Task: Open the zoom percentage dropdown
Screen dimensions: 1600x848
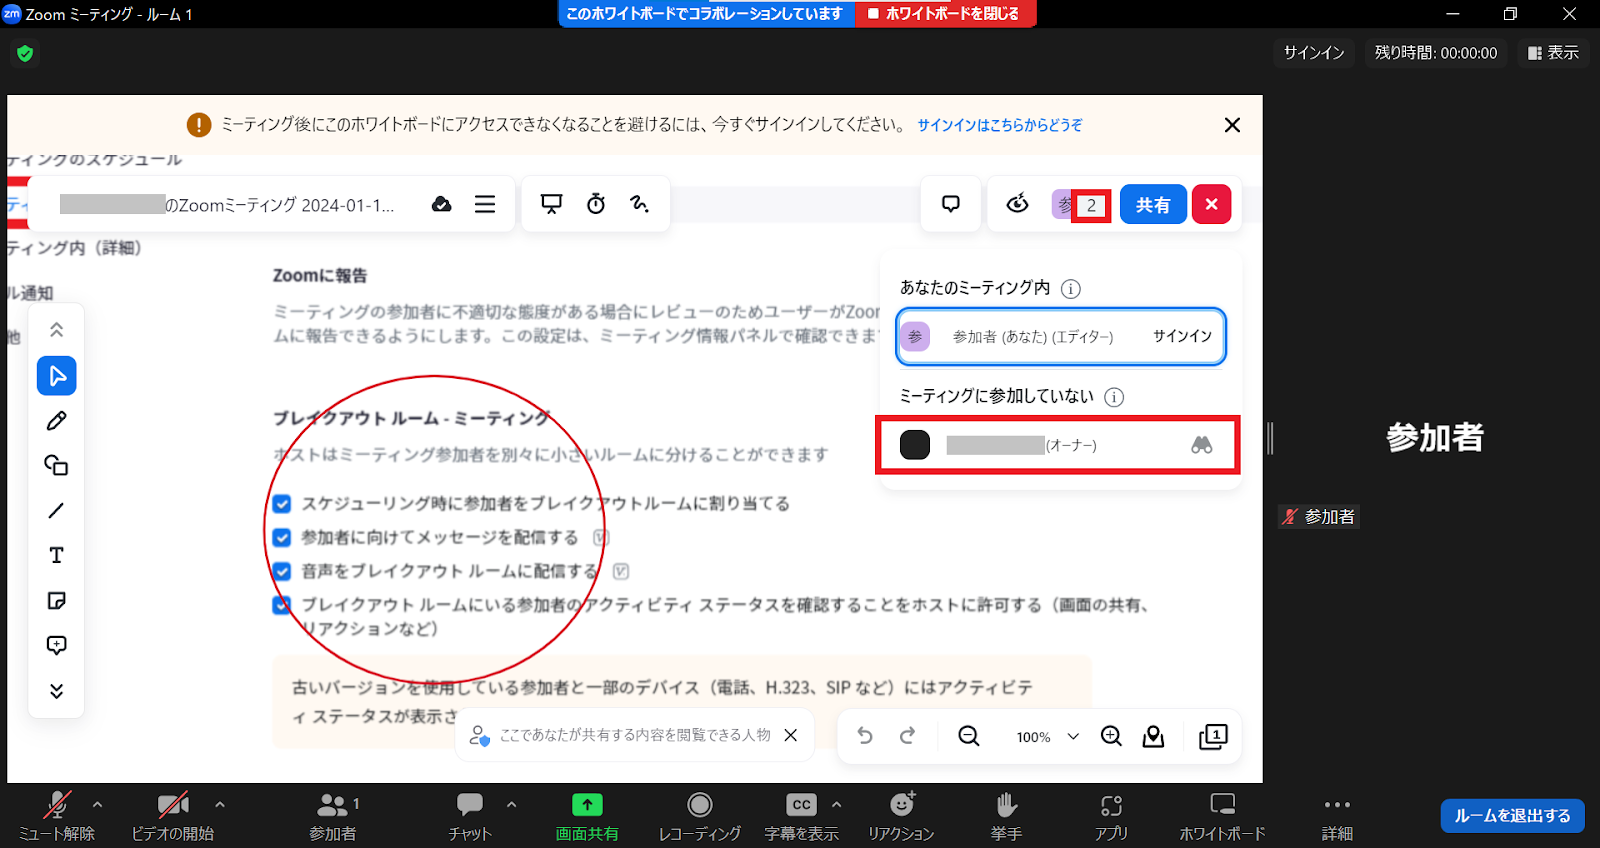Action: tap(1073, 736)
